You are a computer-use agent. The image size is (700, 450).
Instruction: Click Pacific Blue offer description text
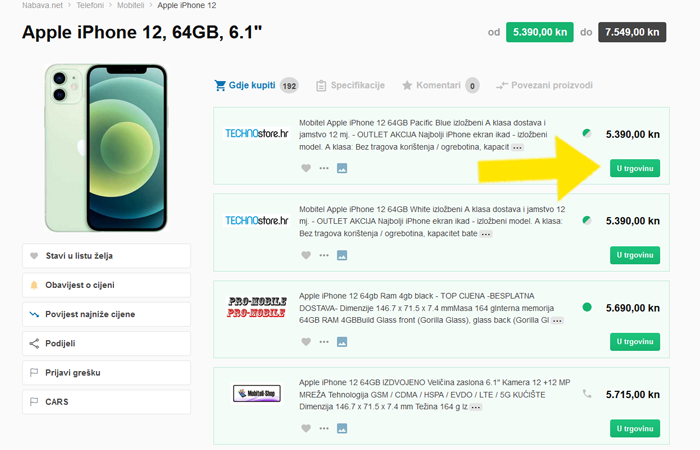pos(423,135)
